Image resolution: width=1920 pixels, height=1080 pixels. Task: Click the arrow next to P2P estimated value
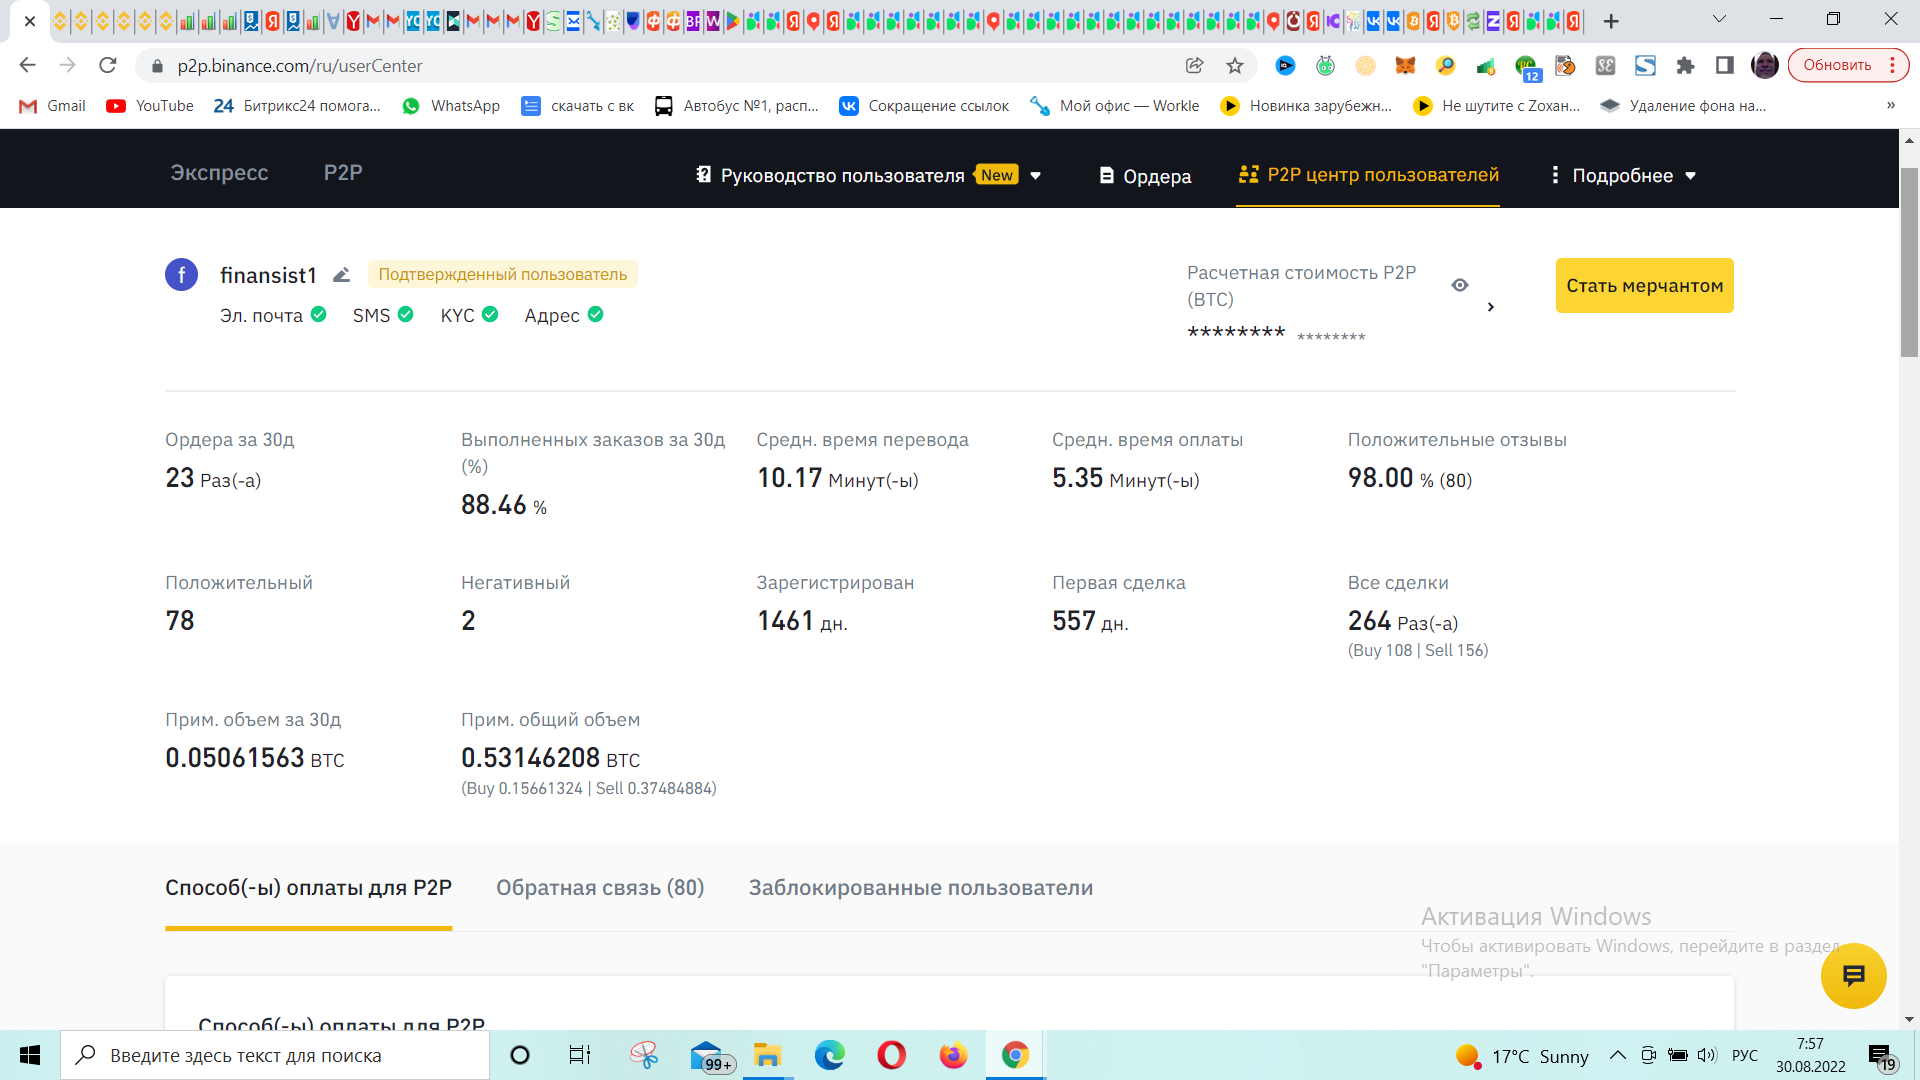pos(1491,307)
